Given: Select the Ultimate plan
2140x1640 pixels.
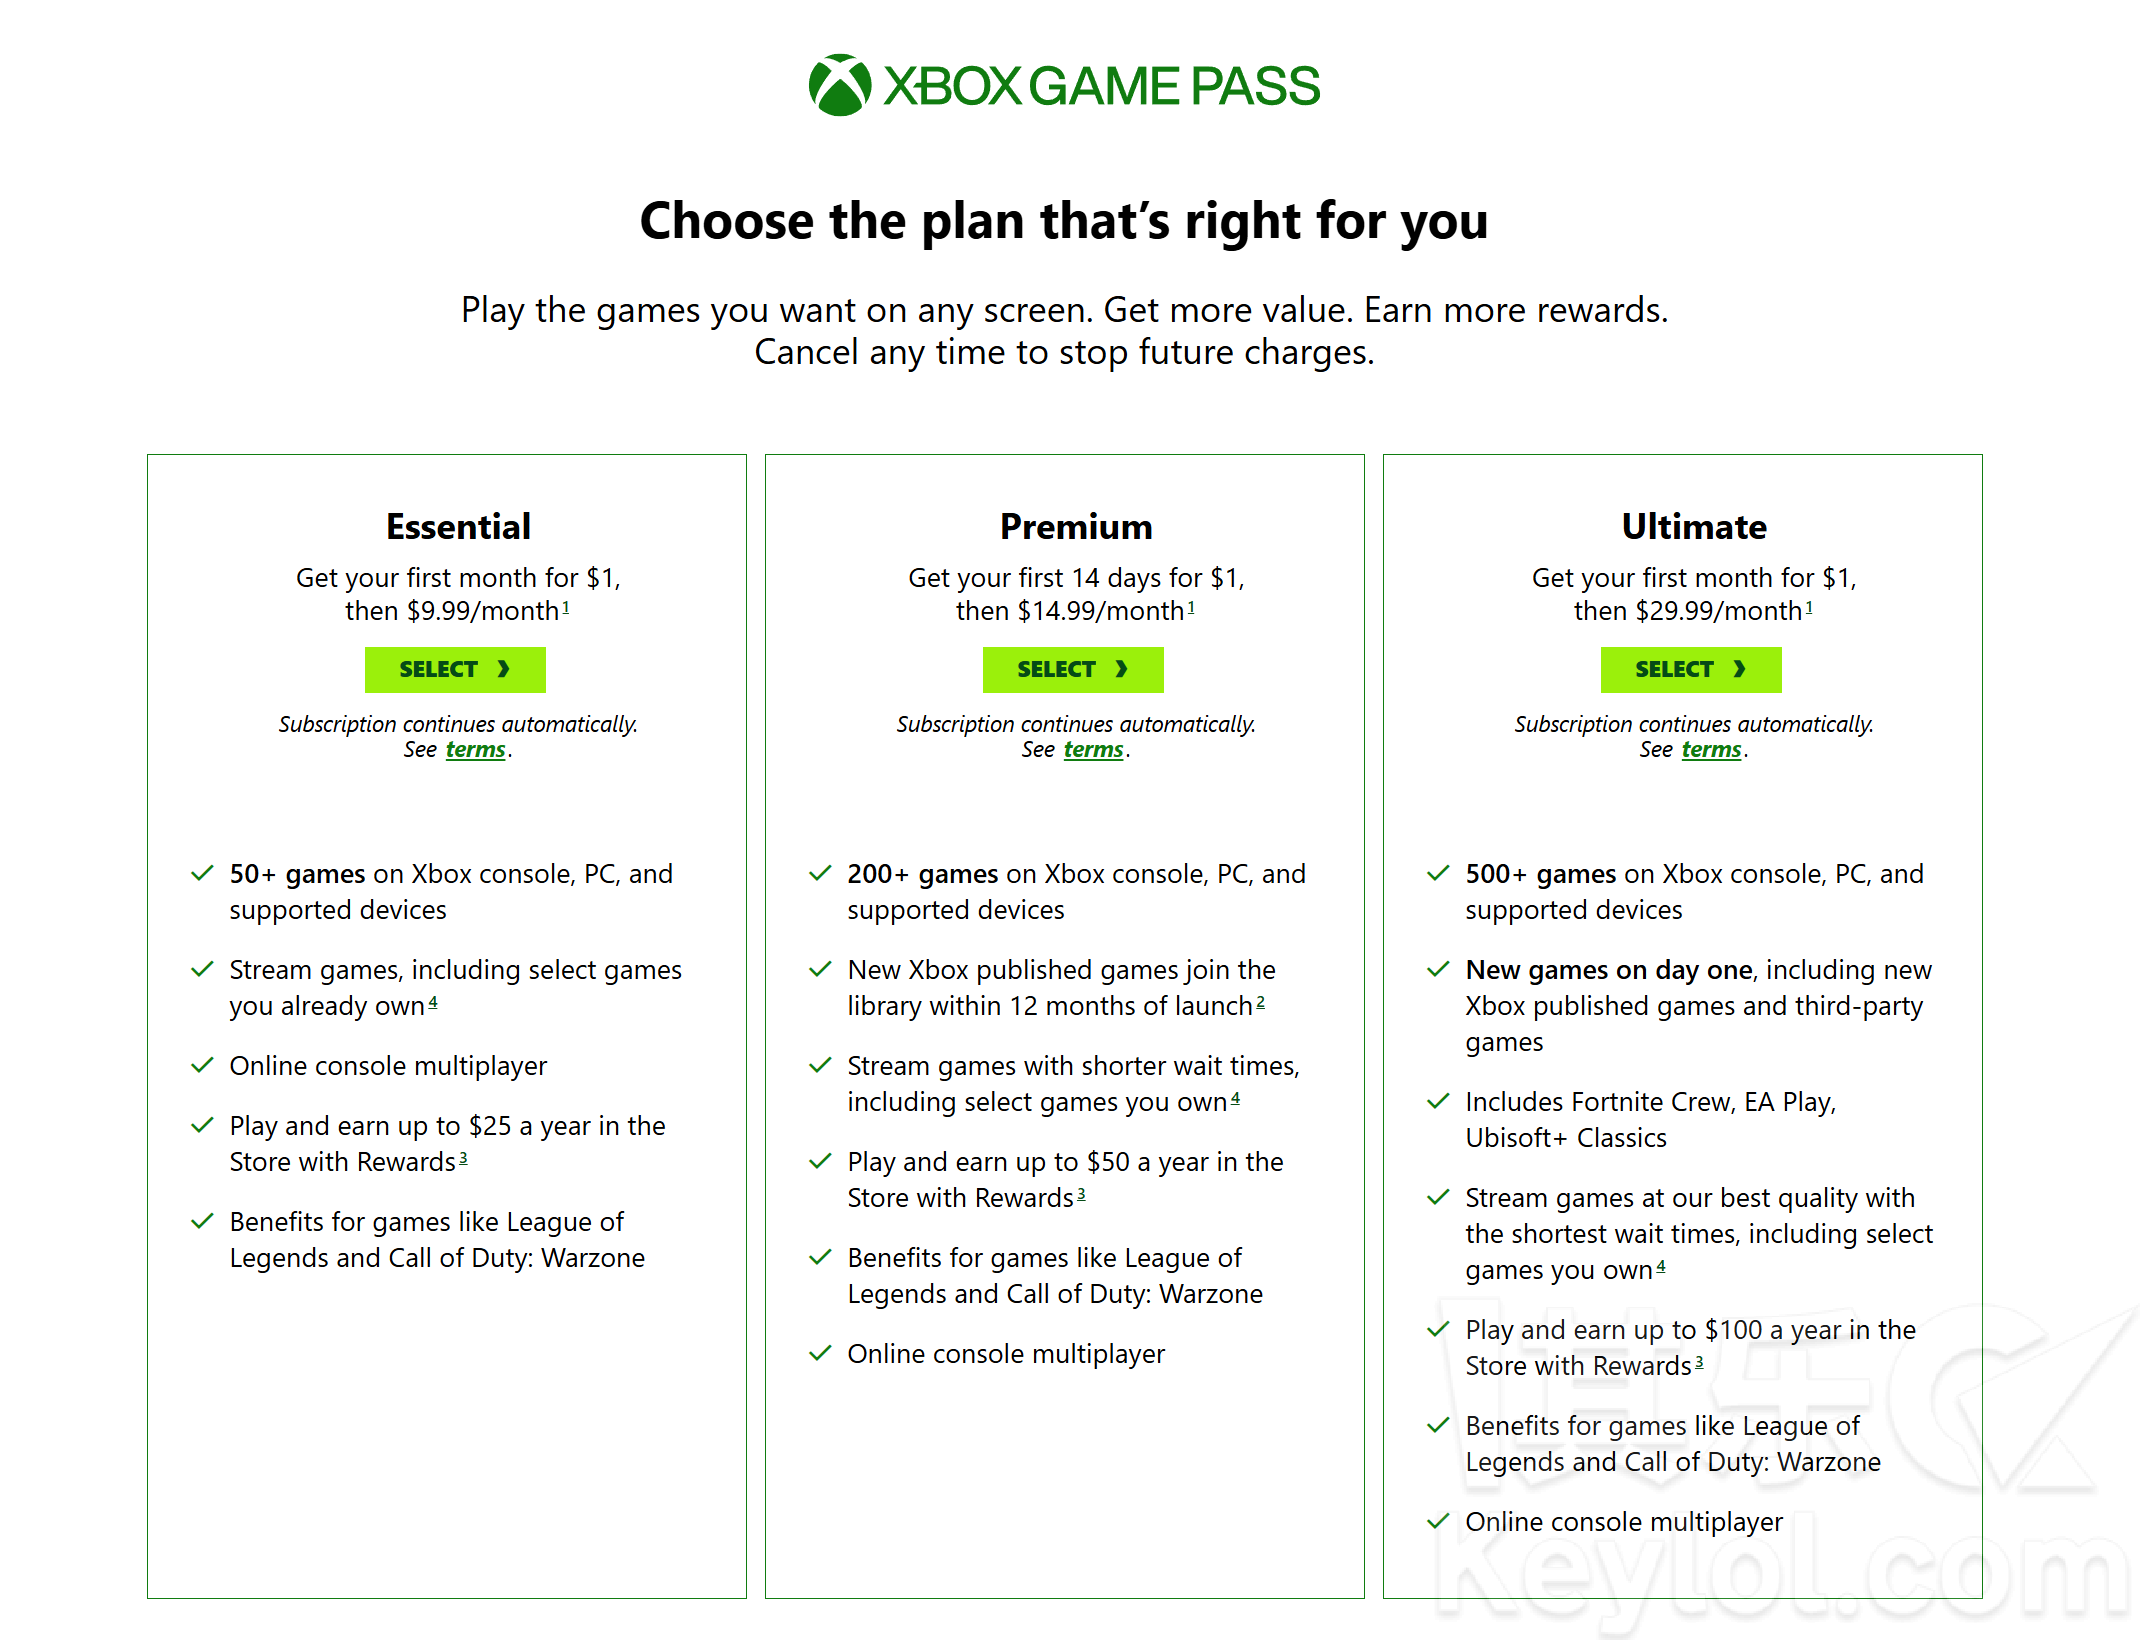Looking at the screenshot, I should click(x=1691, y=669).
